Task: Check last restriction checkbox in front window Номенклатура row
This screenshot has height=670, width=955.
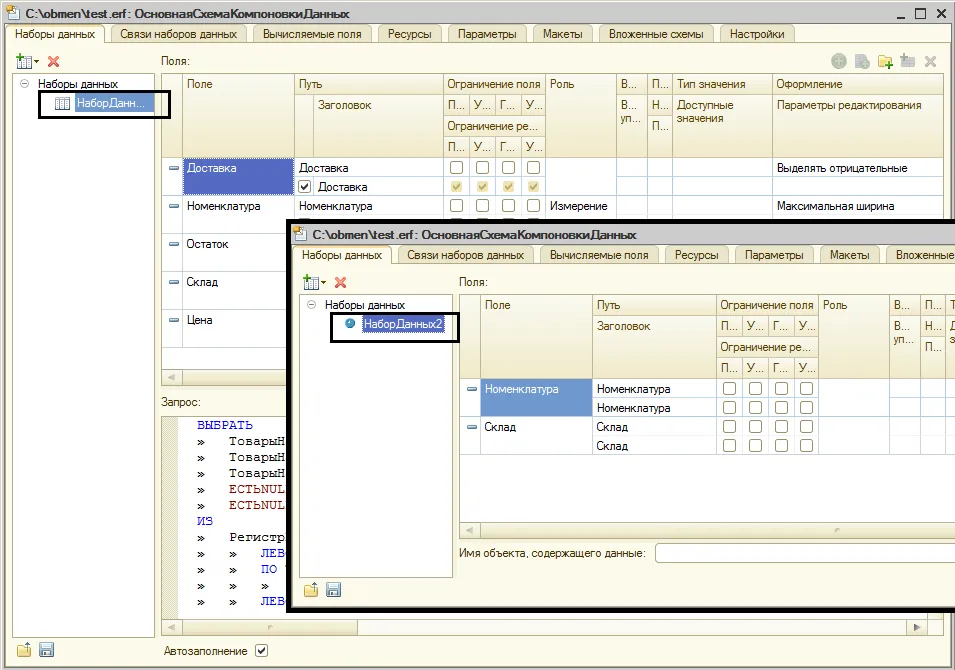Action: [x=806, y=389]
